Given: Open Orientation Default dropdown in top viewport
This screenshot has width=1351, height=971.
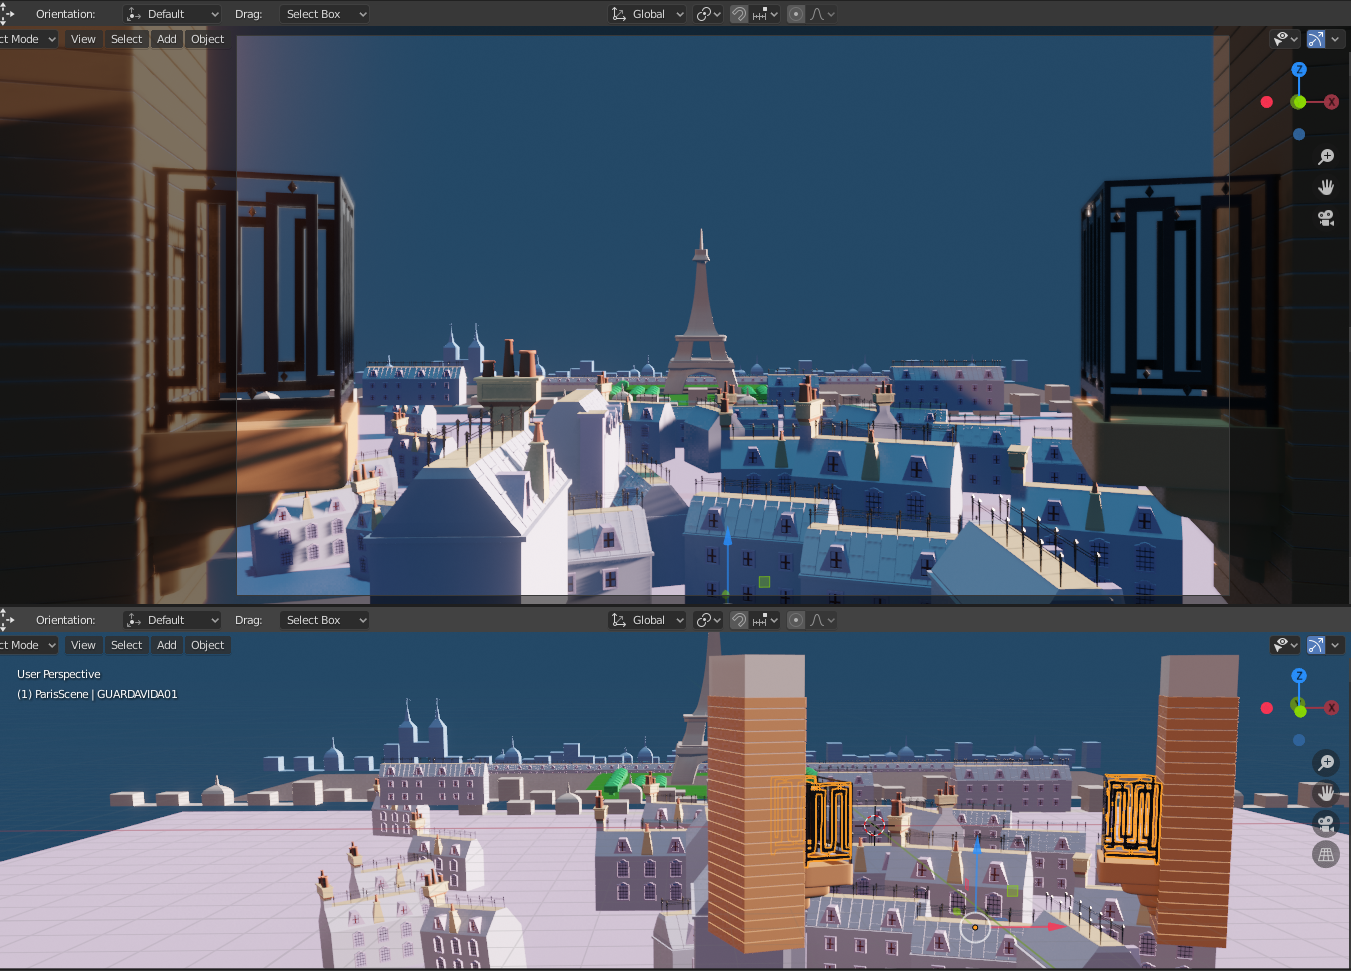Looking at the screenshot, I should (x=172, y=14).
